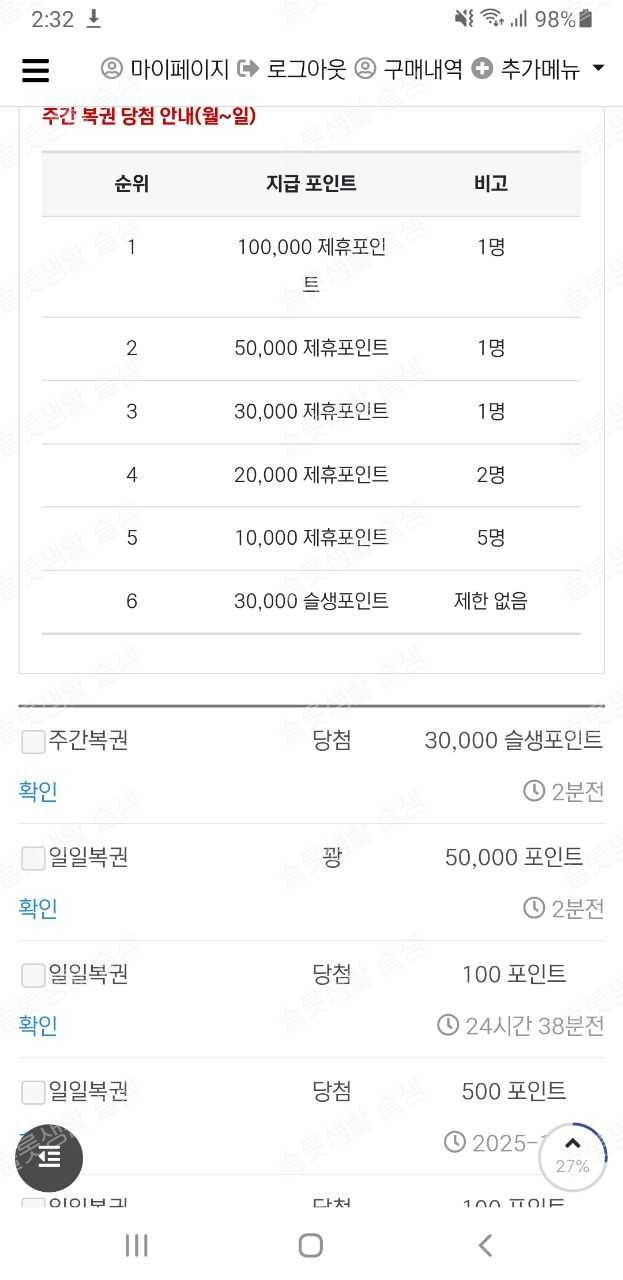Open the floating dark sidebar toggle button
Viewport: 623px width, 1280px height.
tap(49, 1157)
